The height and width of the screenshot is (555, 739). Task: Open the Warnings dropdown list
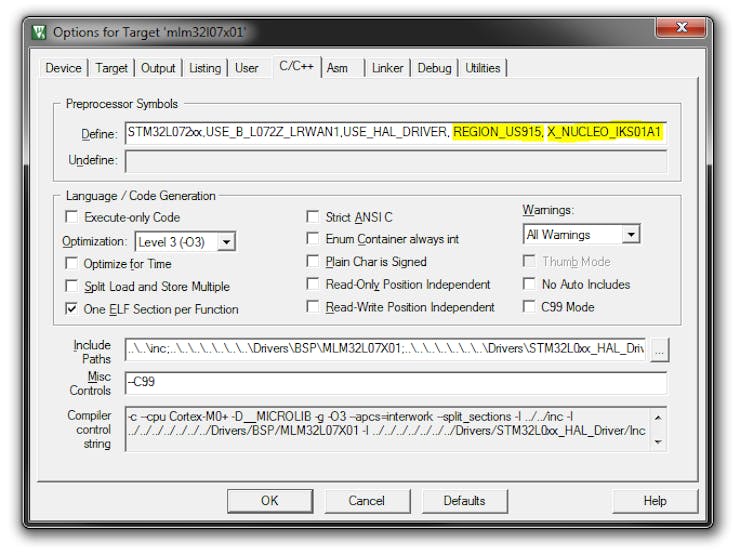point(631,234)
